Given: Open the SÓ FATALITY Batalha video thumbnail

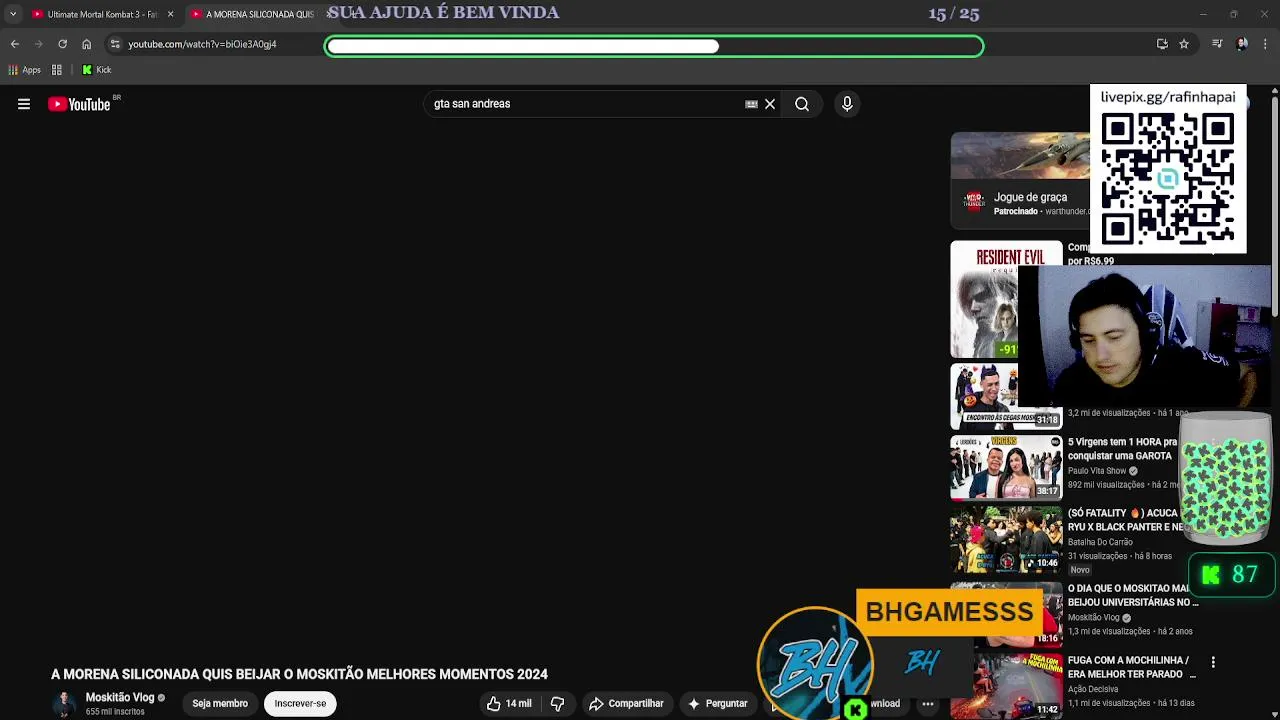Looking at the screenshot, I should [1006, 539].
